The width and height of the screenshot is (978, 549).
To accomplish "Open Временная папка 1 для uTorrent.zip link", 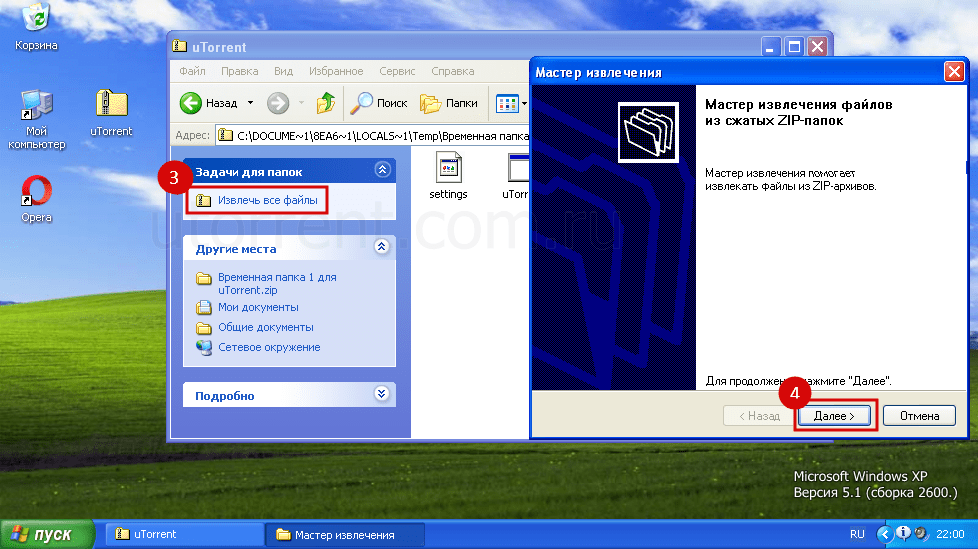I will click(277, 283).
